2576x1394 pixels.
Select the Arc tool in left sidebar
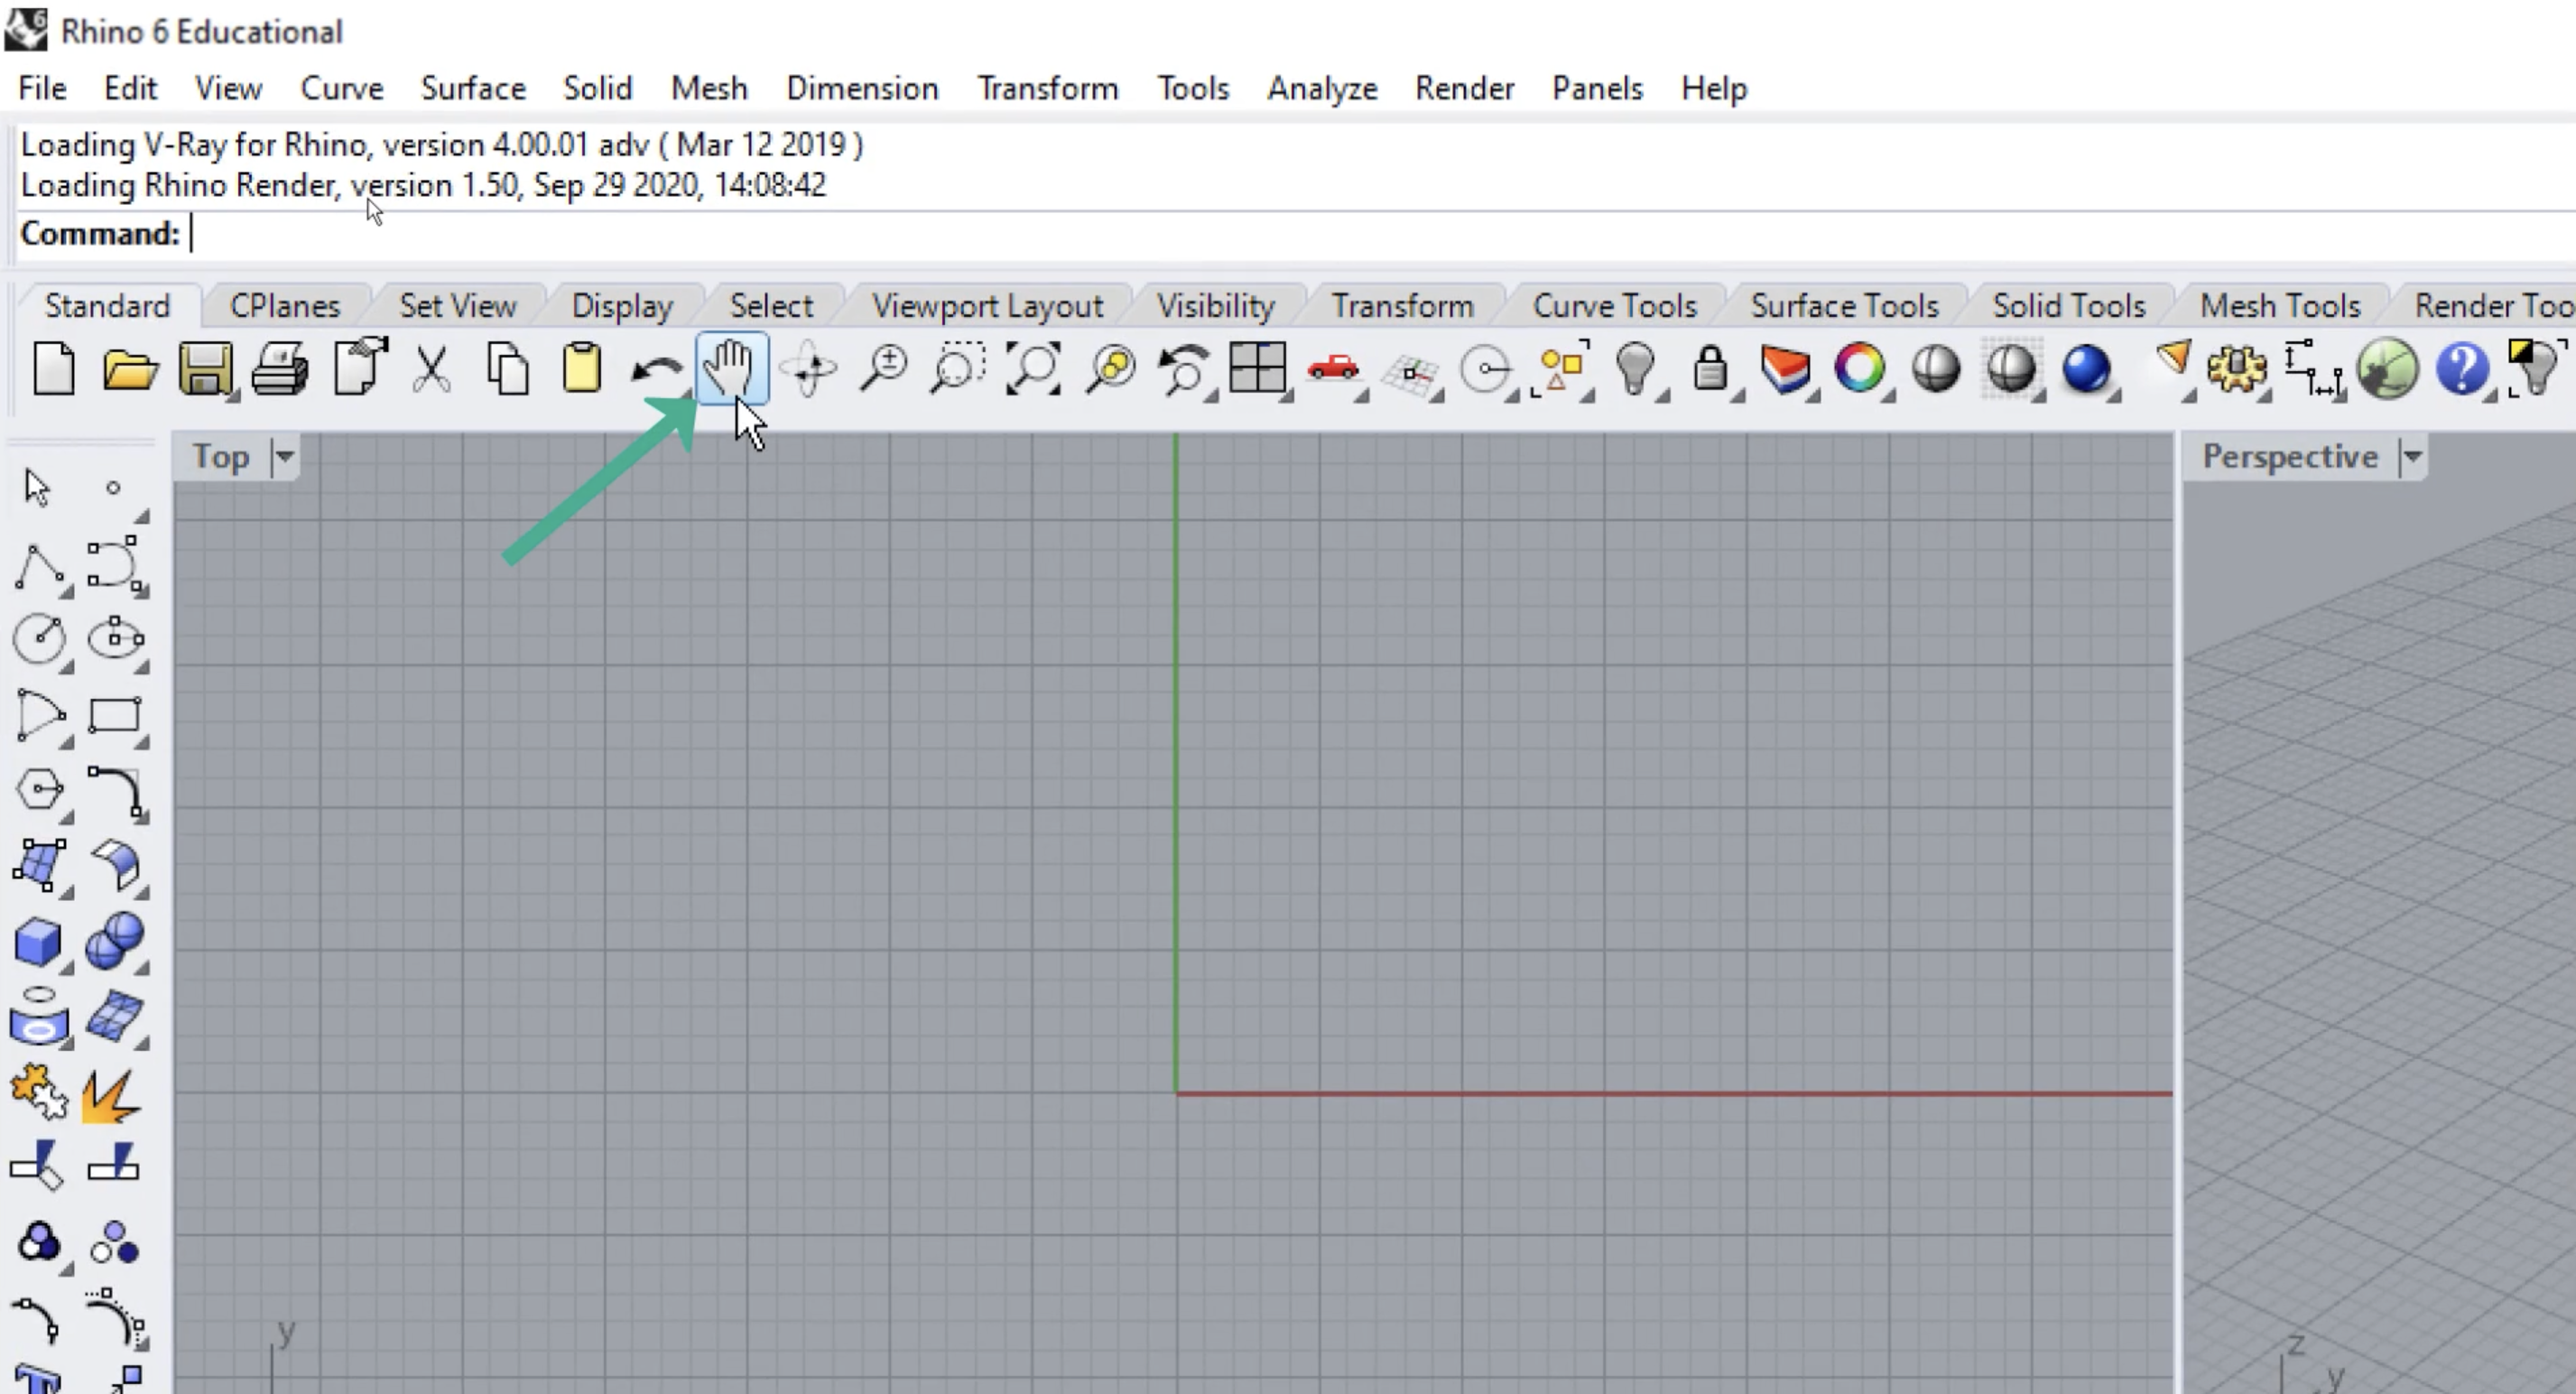tap(40, 716)
